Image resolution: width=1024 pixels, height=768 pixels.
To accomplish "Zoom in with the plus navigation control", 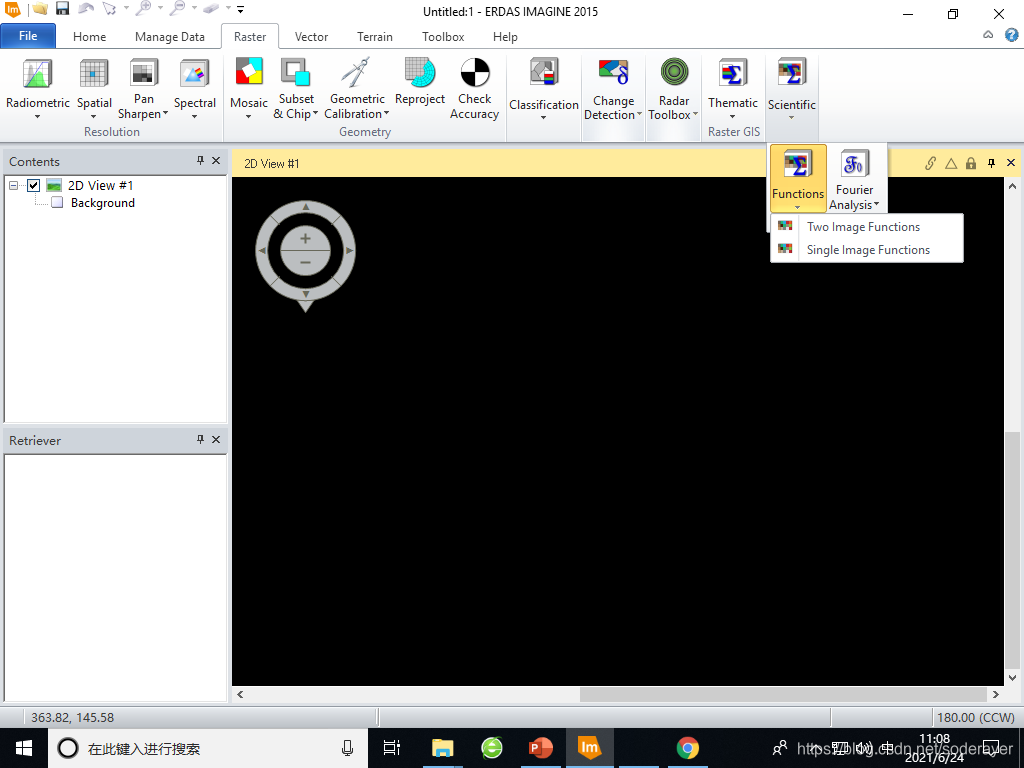I will [x=305, y=238].
